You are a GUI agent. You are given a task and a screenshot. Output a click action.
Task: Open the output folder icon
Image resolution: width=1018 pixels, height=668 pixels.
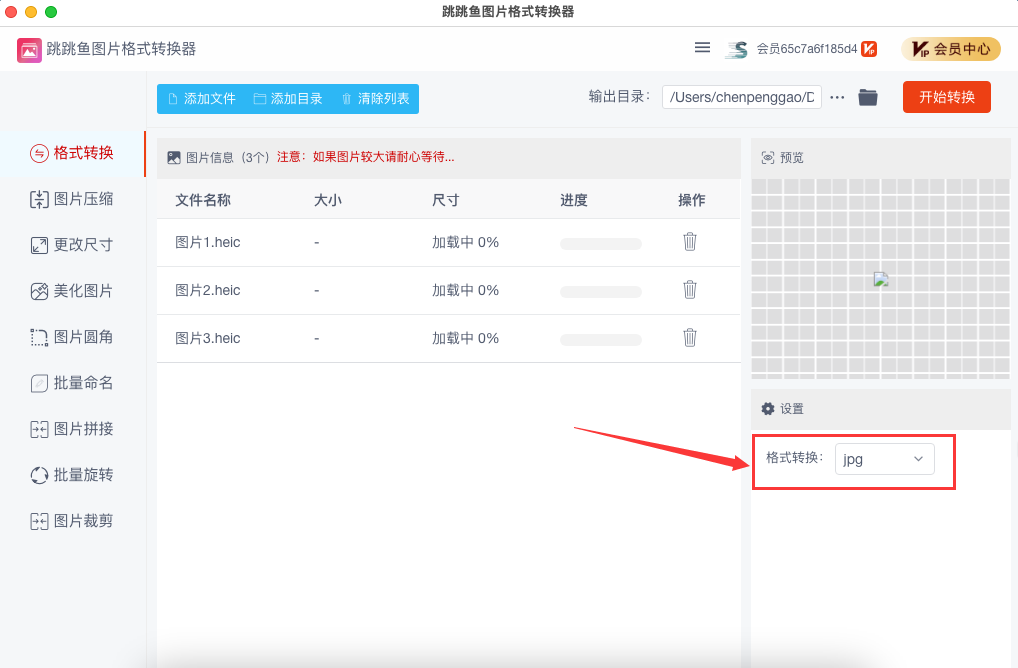coord(867,97)
